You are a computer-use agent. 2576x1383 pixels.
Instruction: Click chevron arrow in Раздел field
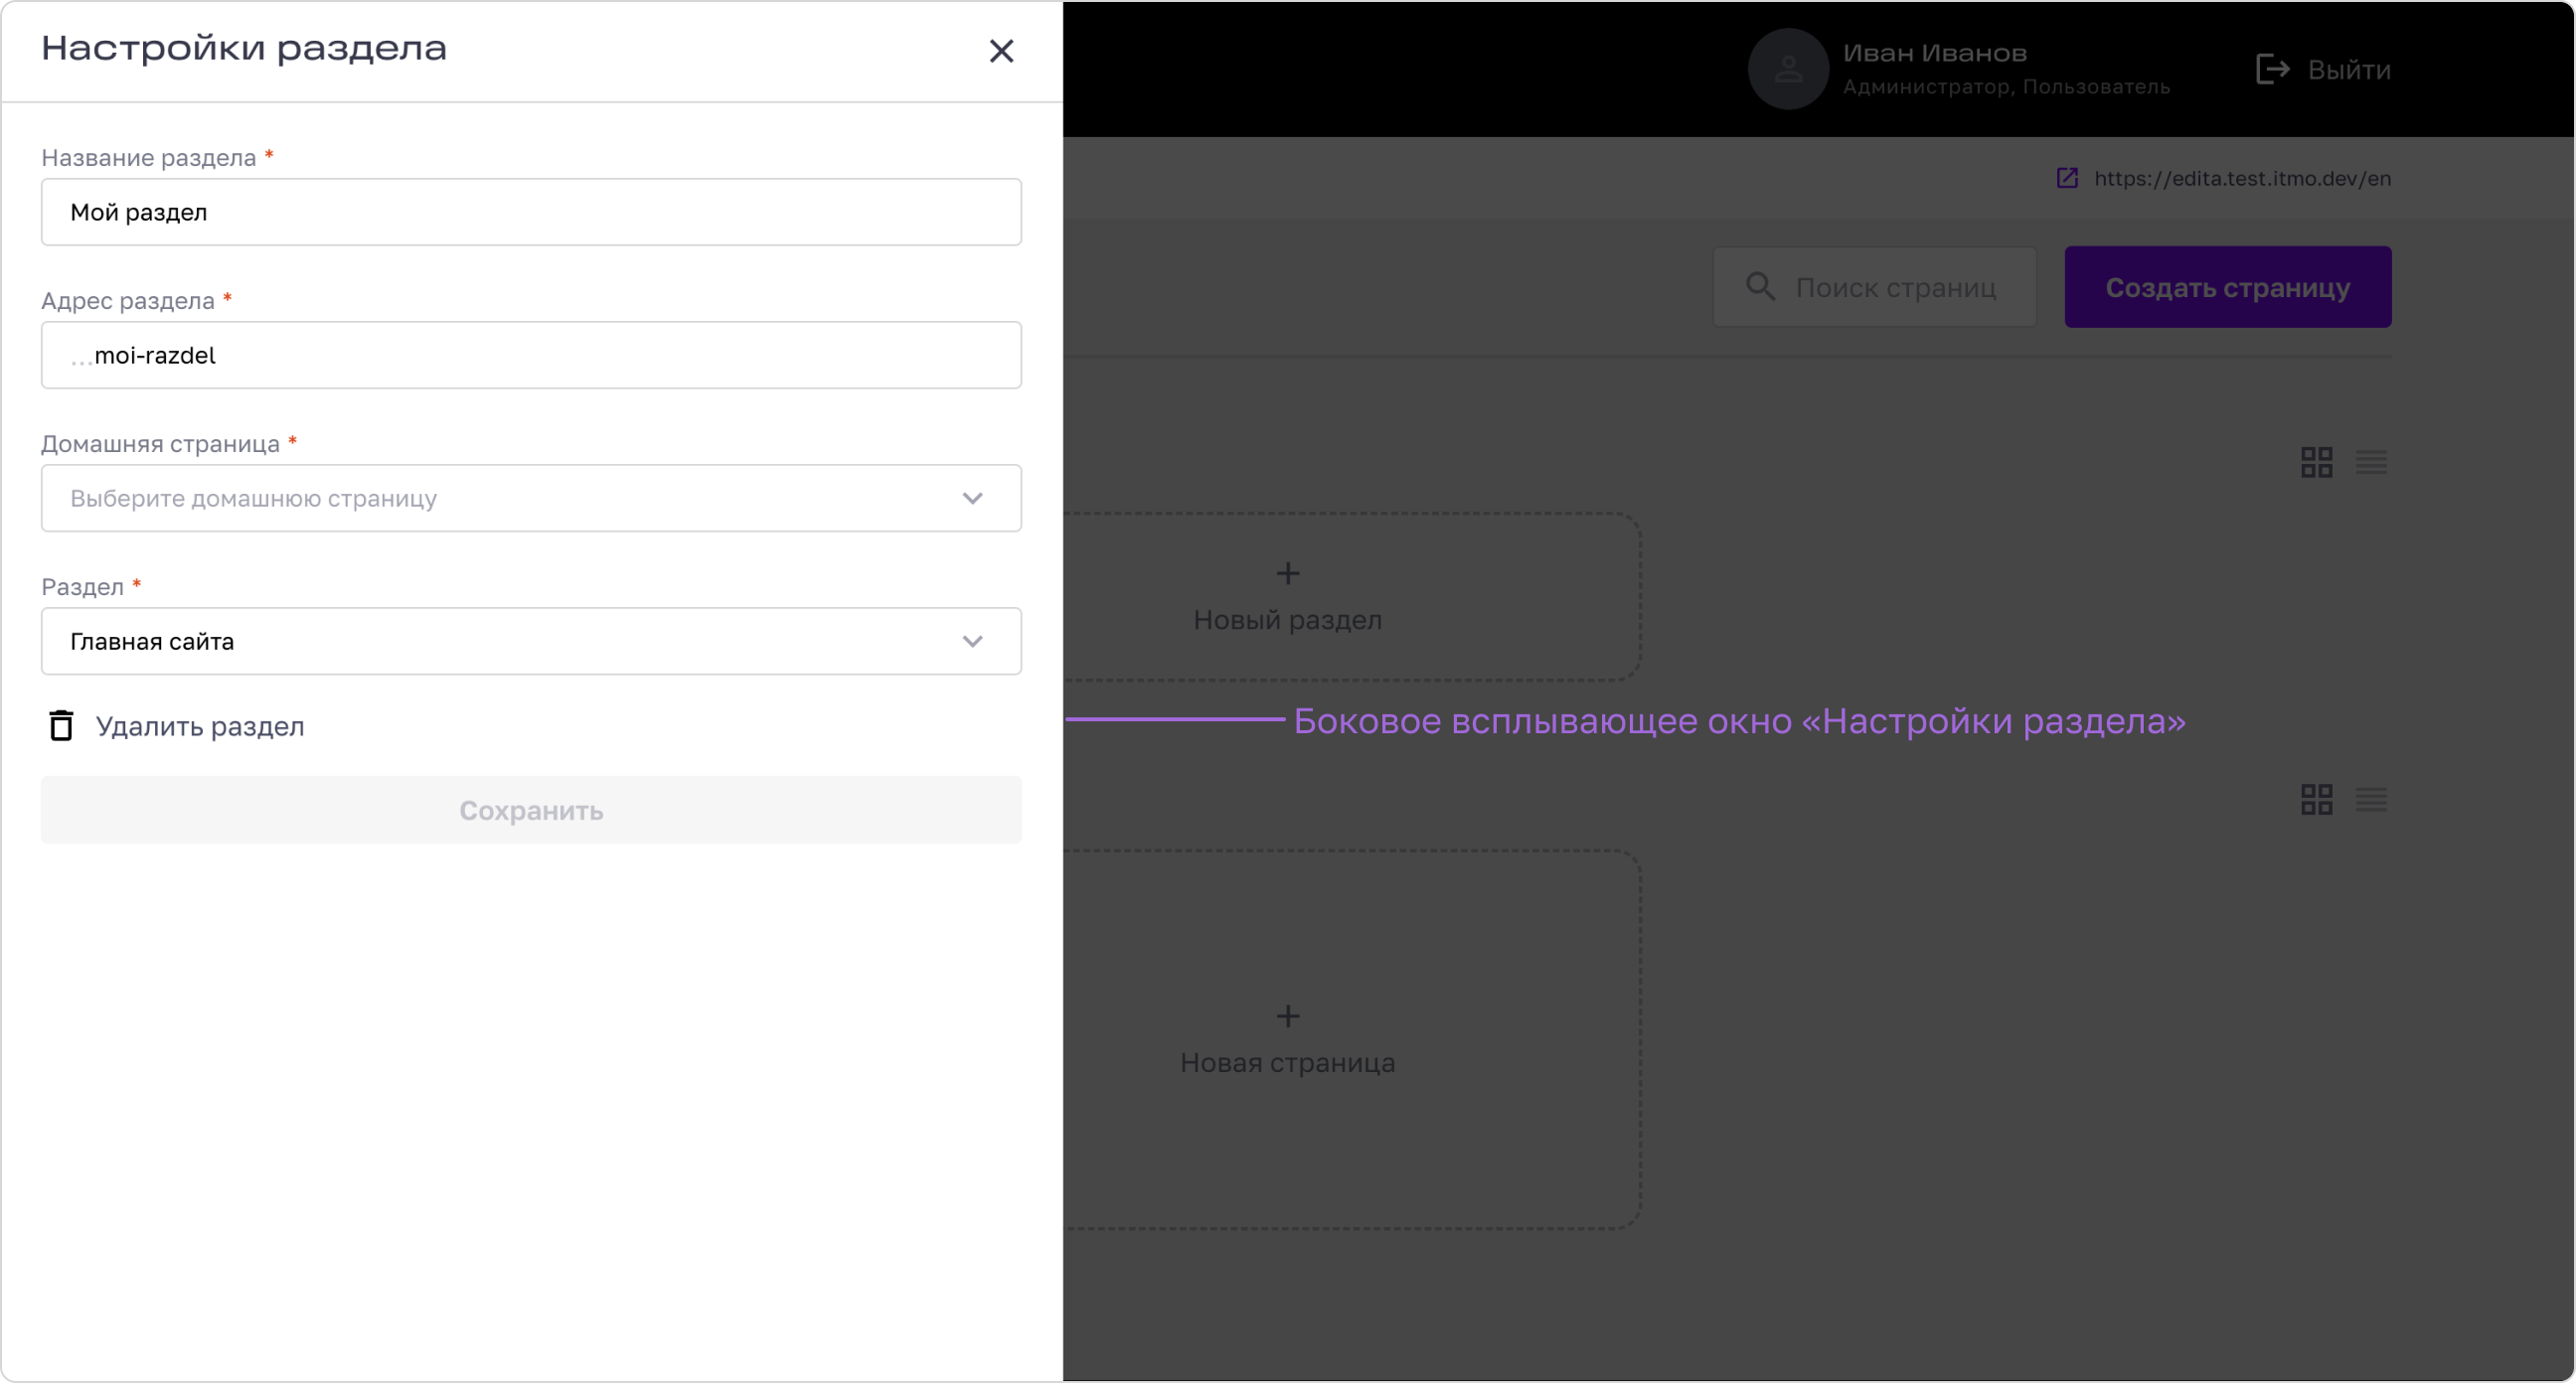[972, 641]
